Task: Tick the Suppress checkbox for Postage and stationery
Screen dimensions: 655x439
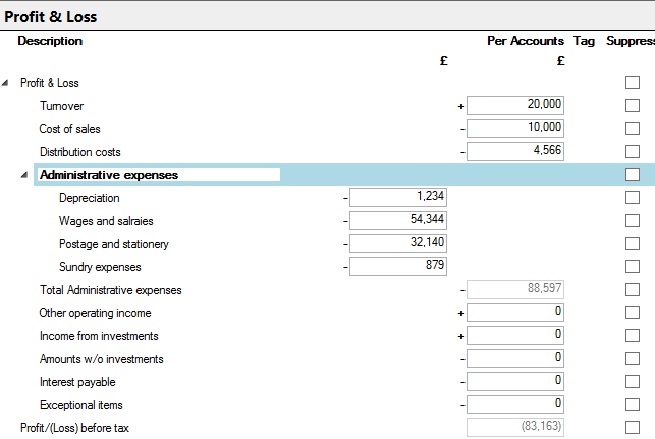Action: [x=632, y=243]
